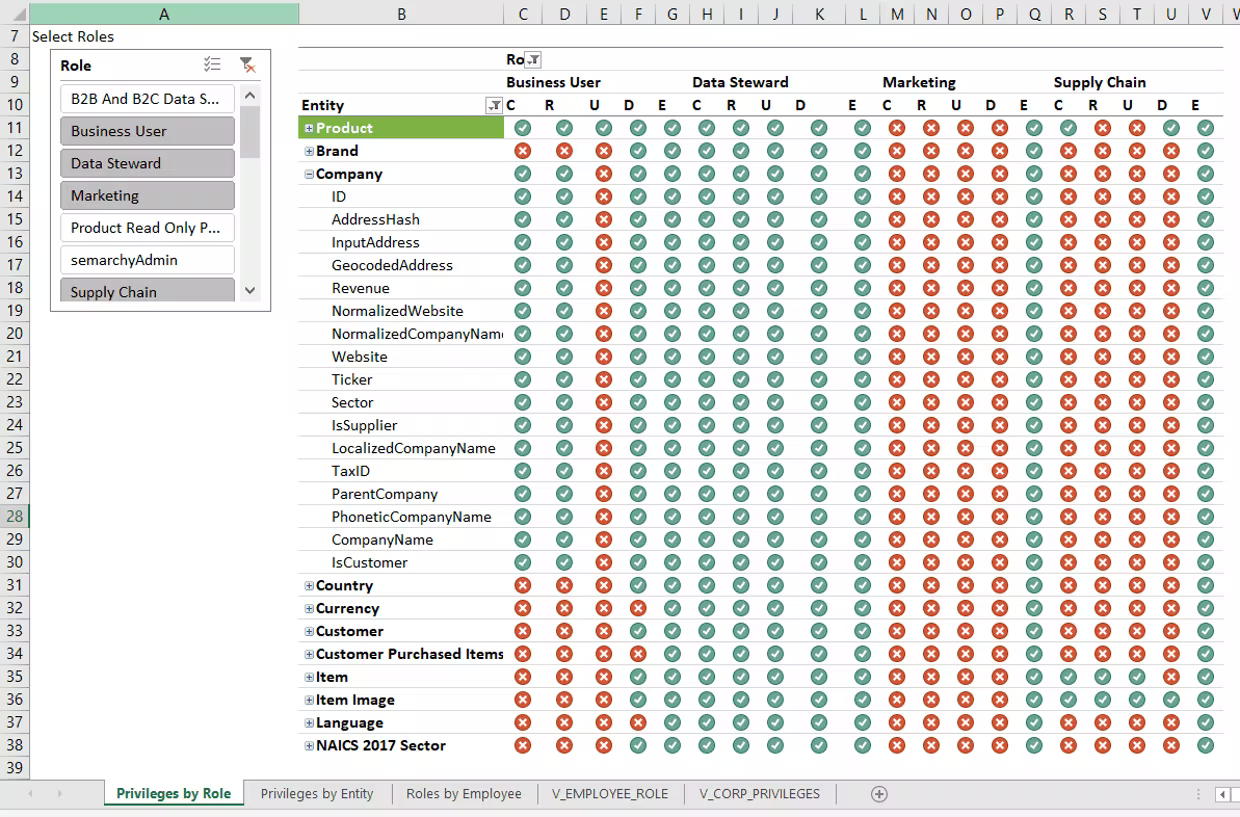
Task: Open the Roles by Employee sheet tab
Action: click(464, 794)
